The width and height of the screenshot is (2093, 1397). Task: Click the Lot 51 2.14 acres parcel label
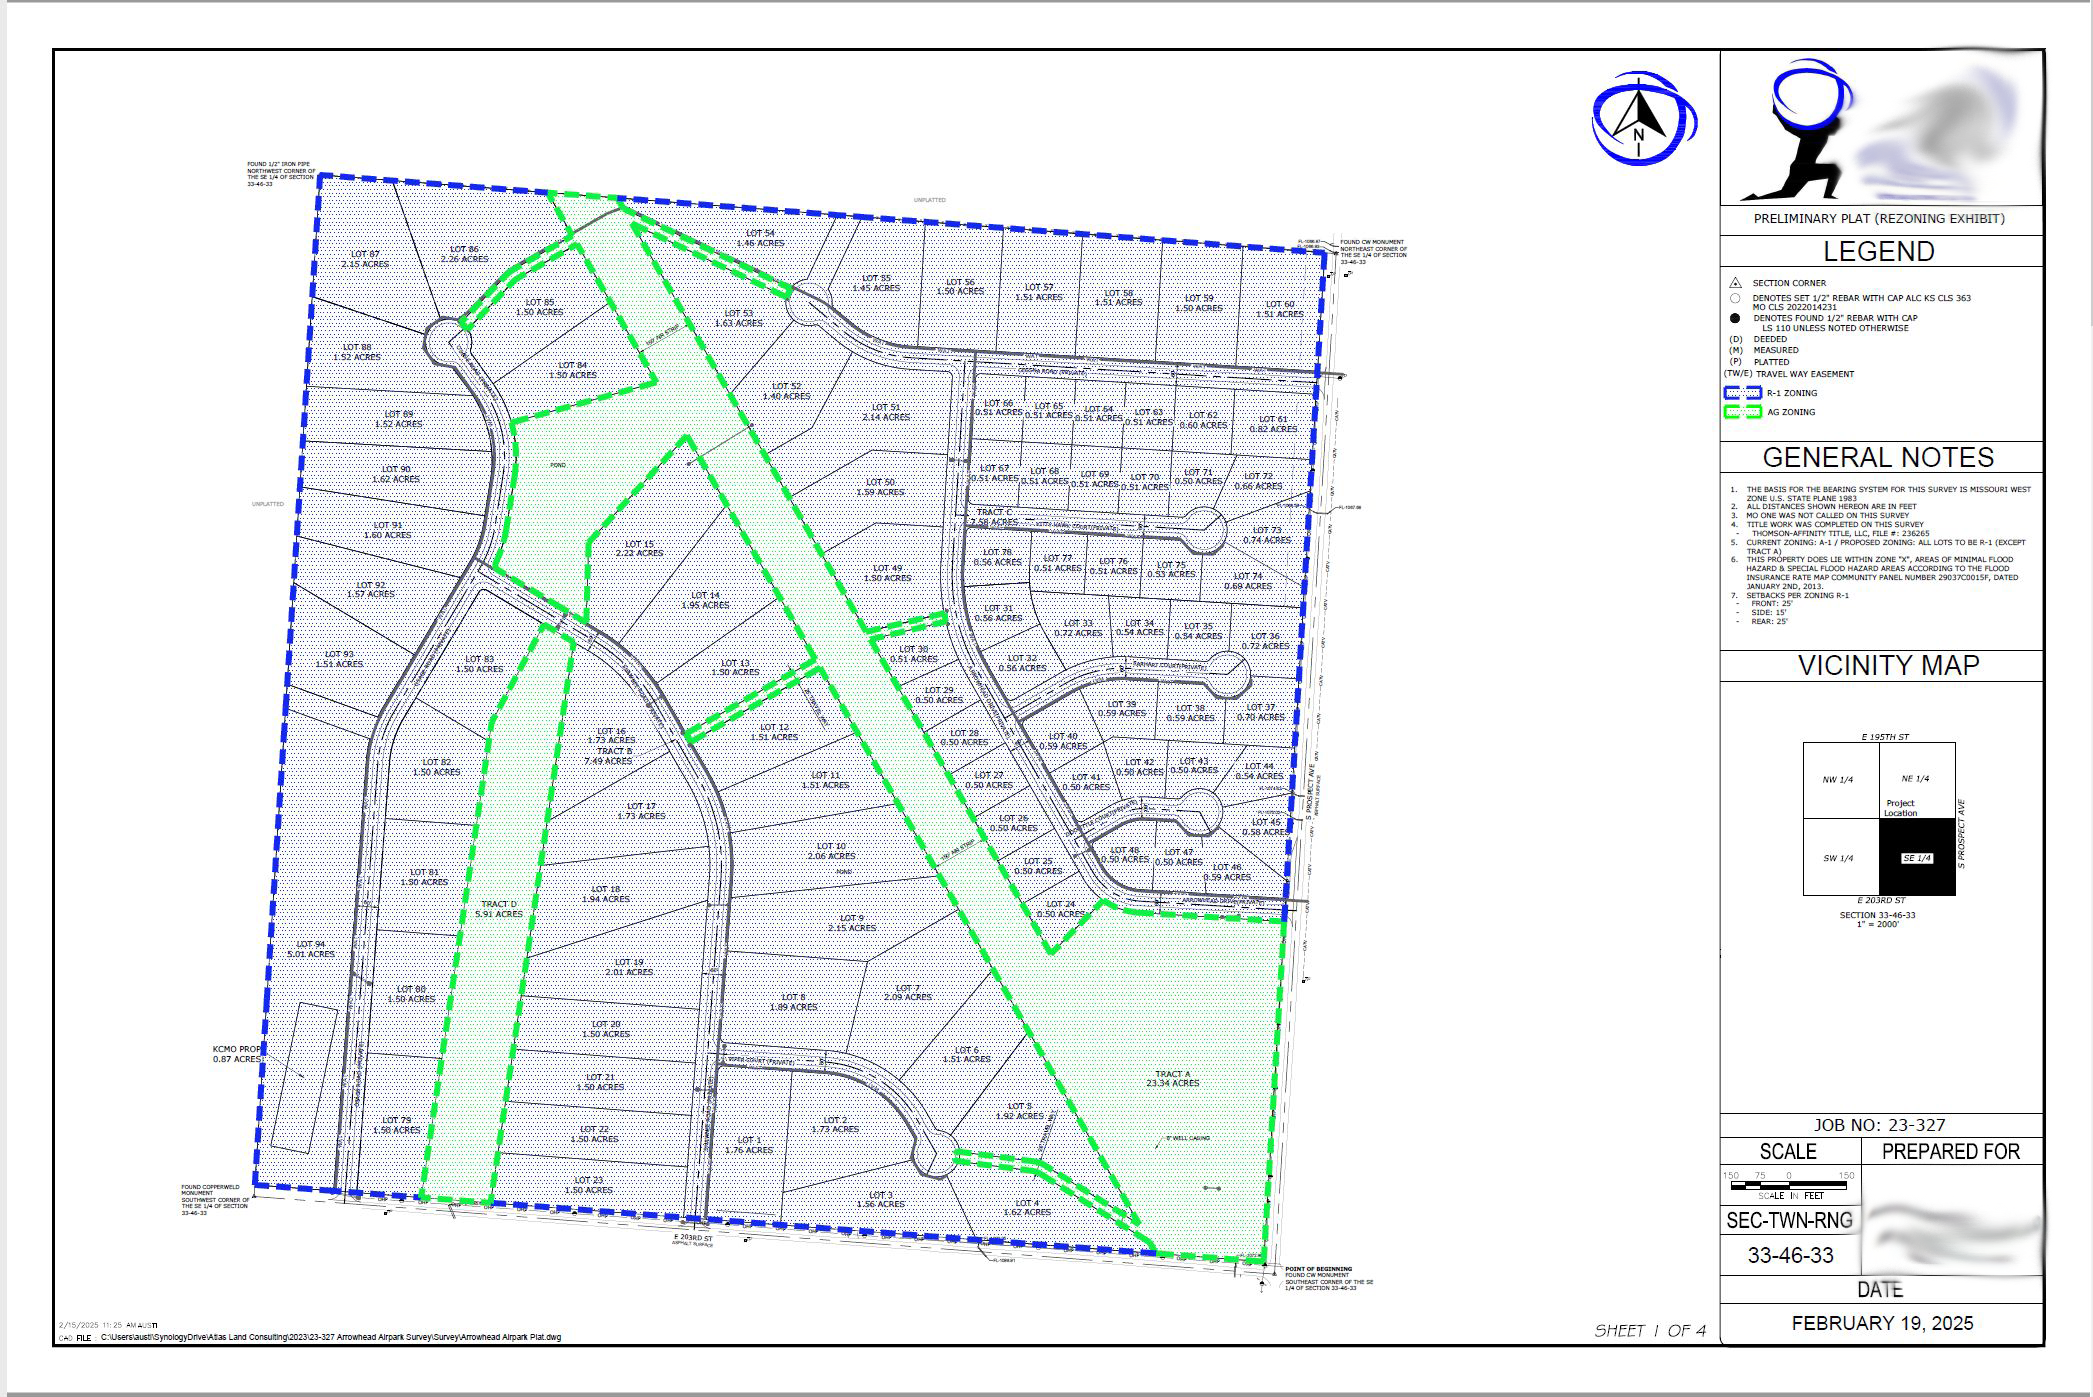(x=885, y=412)
